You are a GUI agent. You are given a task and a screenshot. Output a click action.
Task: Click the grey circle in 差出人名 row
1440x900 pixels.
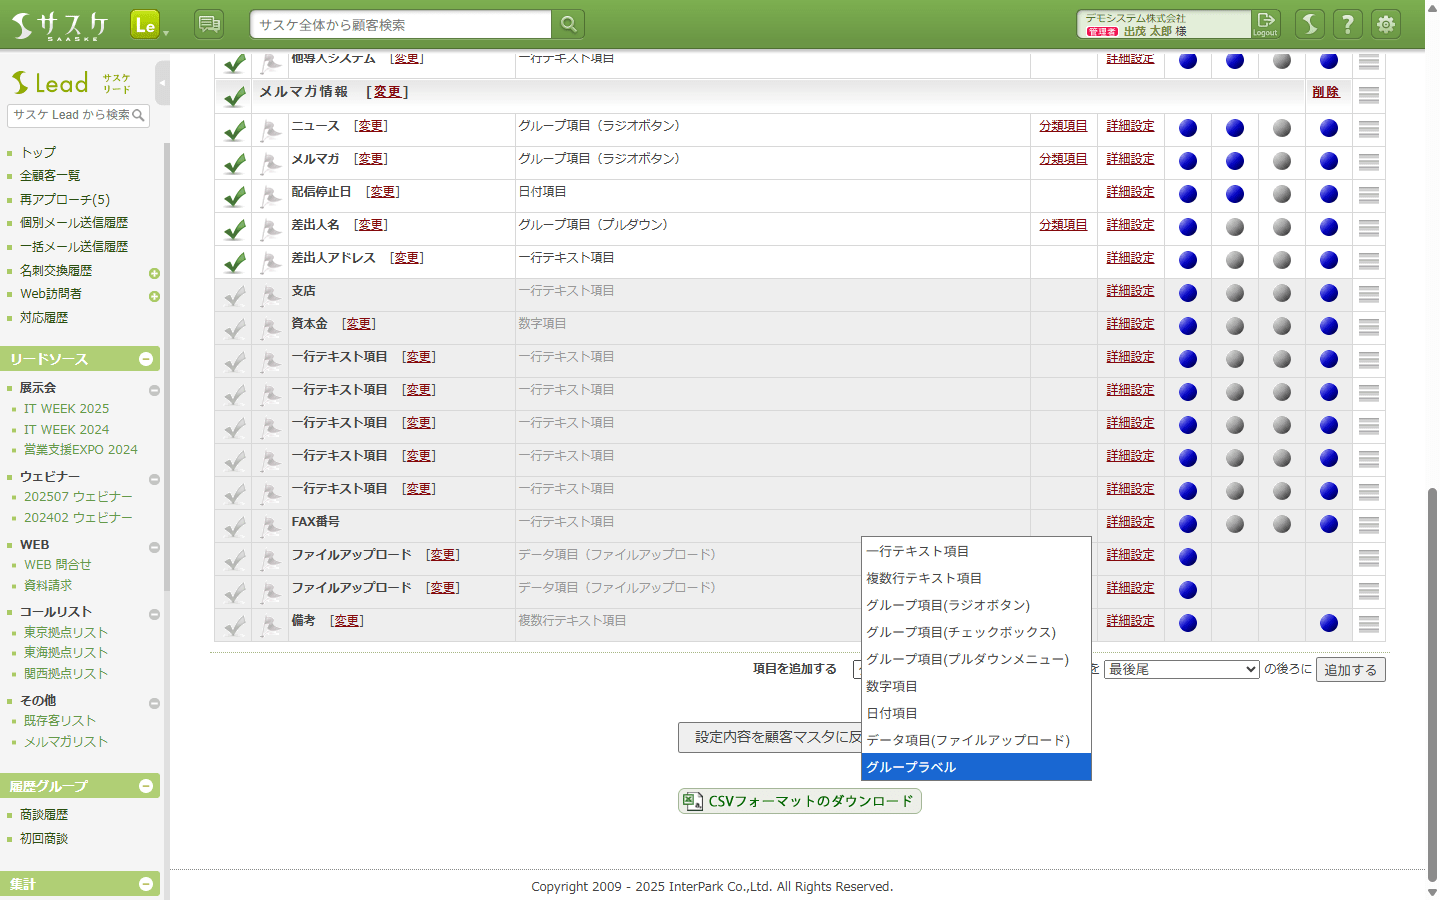tap(1235, 228)
